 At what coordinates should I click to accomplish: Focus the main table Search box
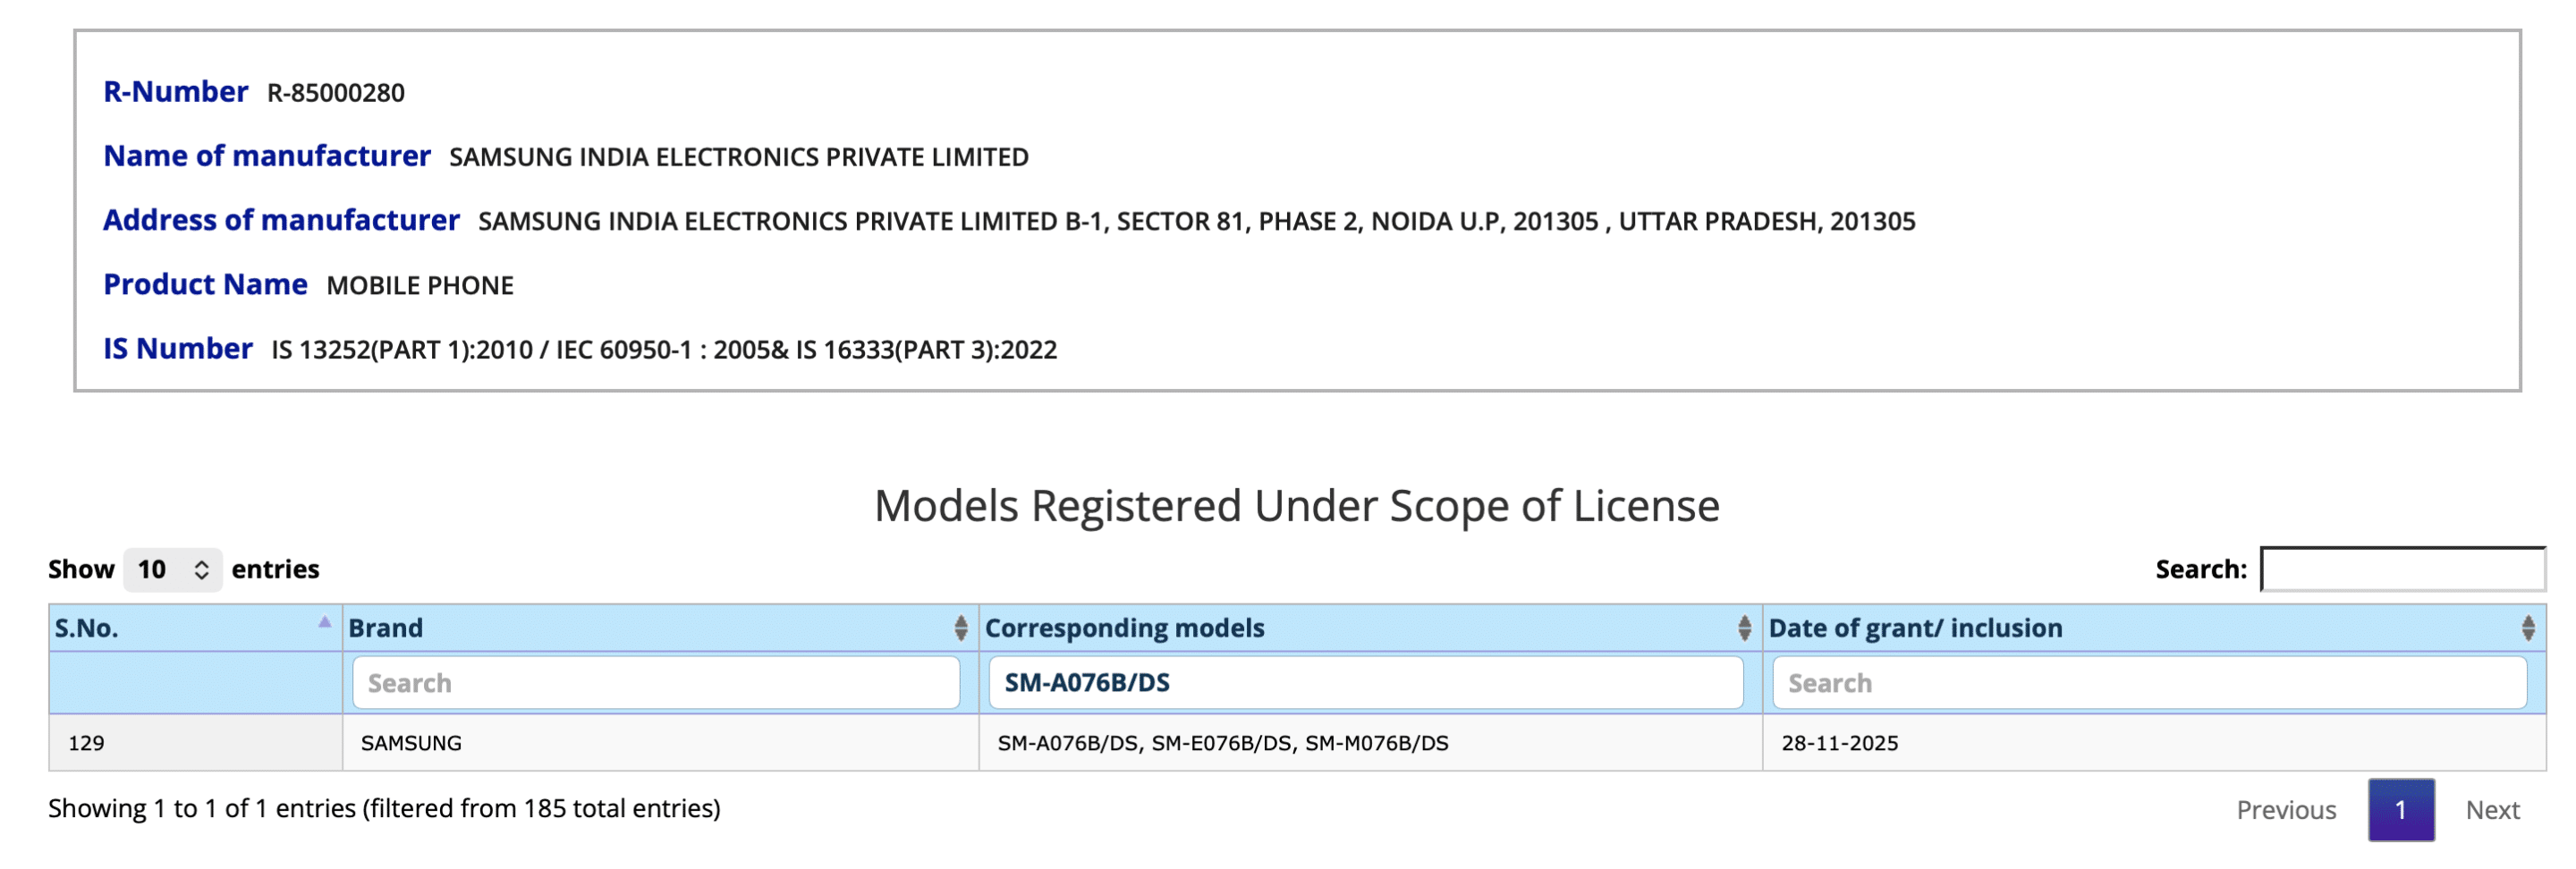click(2402, 570)
